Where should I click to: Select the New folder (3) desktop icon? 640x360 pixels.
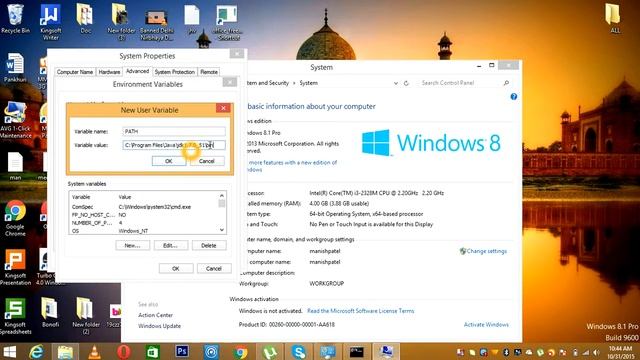coord(121,21)
